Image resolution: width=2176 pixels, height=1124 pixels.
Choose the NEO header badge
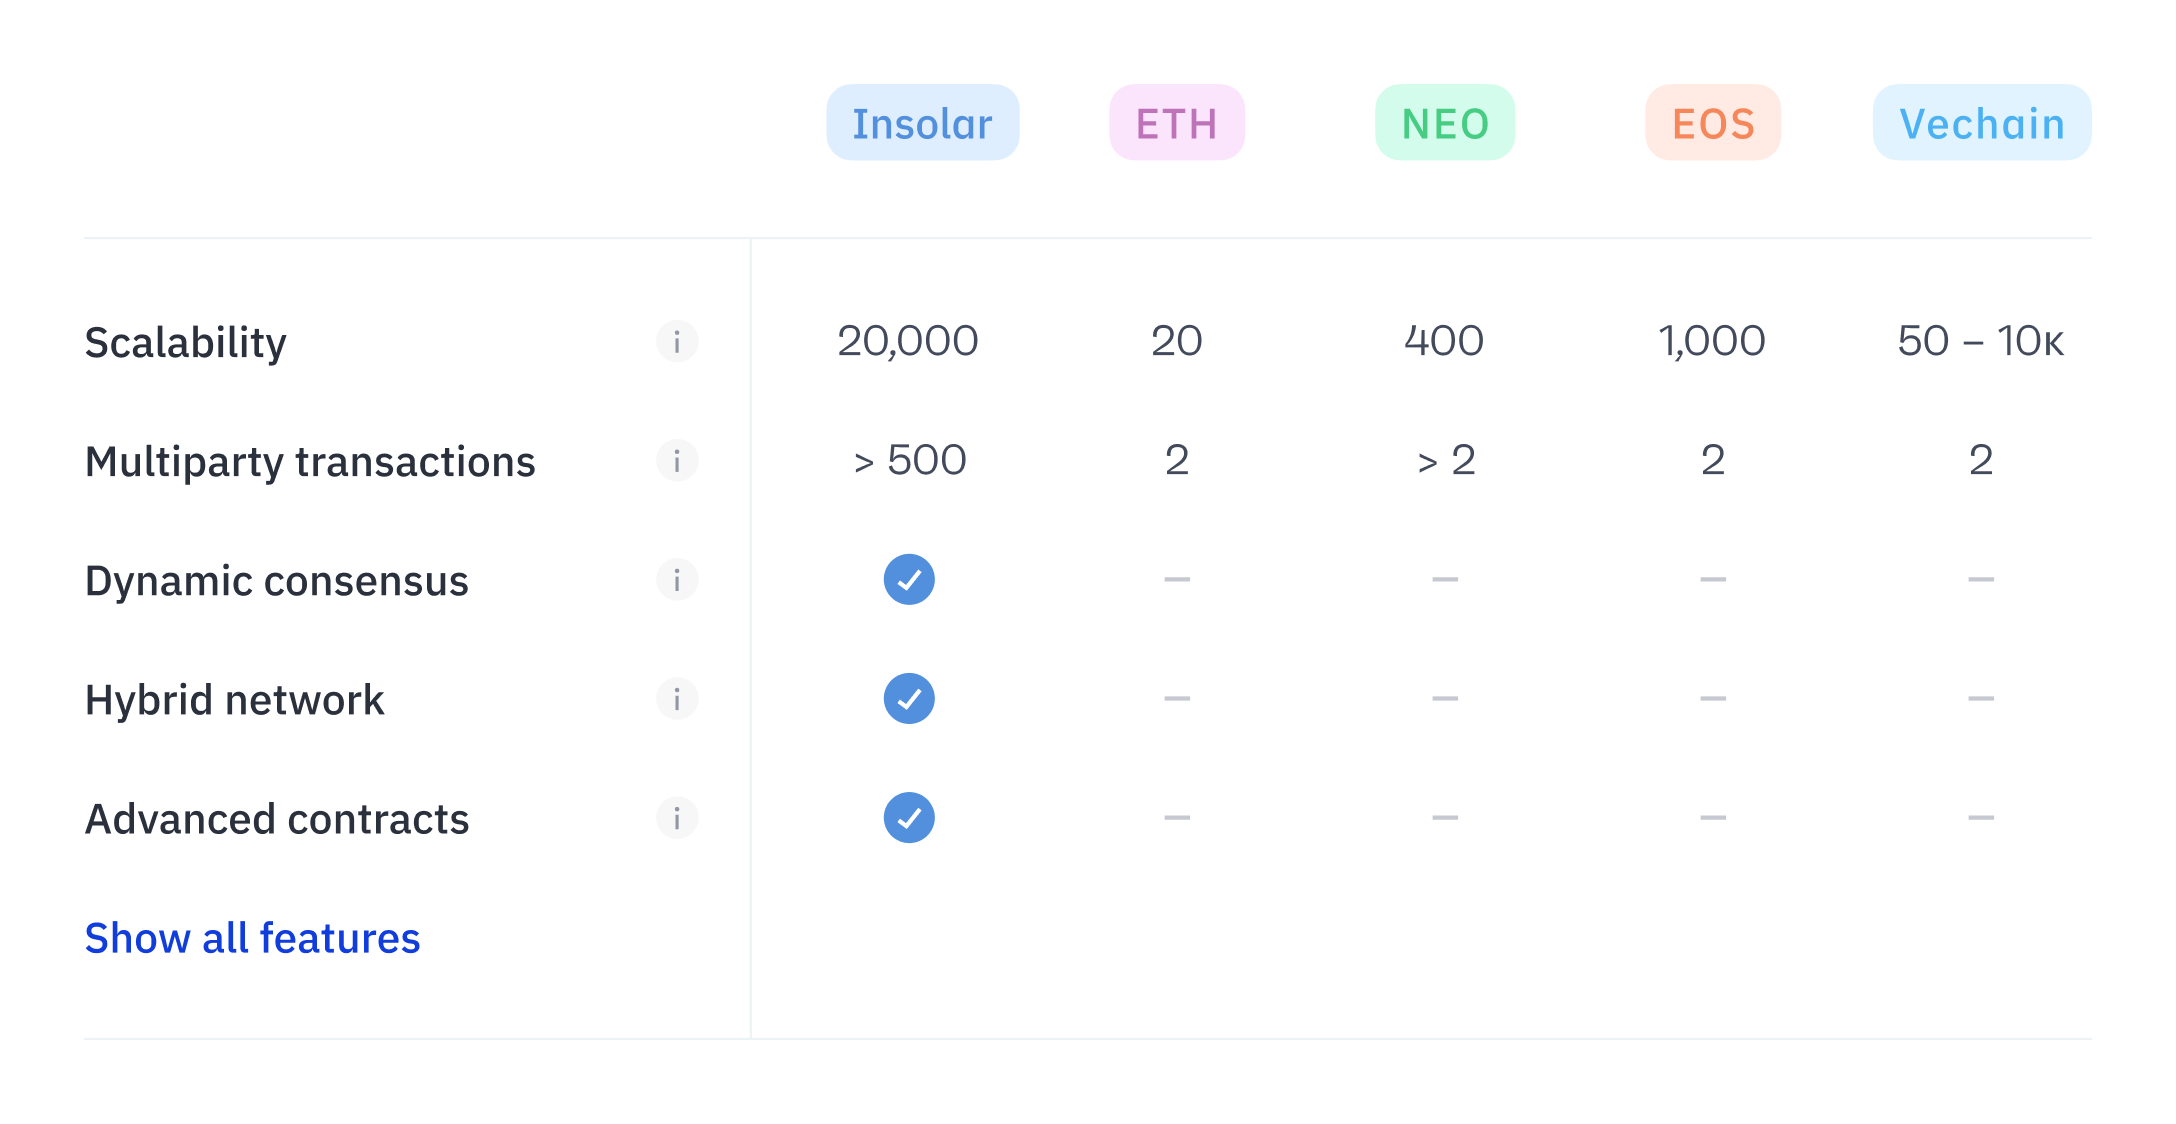click(1445, 123)
